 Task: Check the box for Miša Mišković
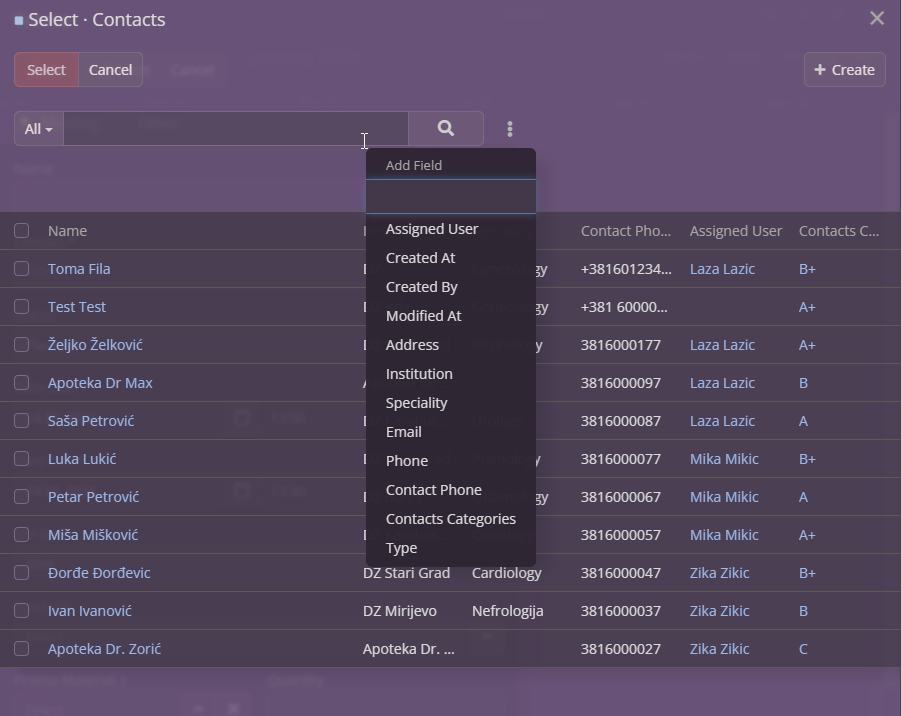(21, 534)
